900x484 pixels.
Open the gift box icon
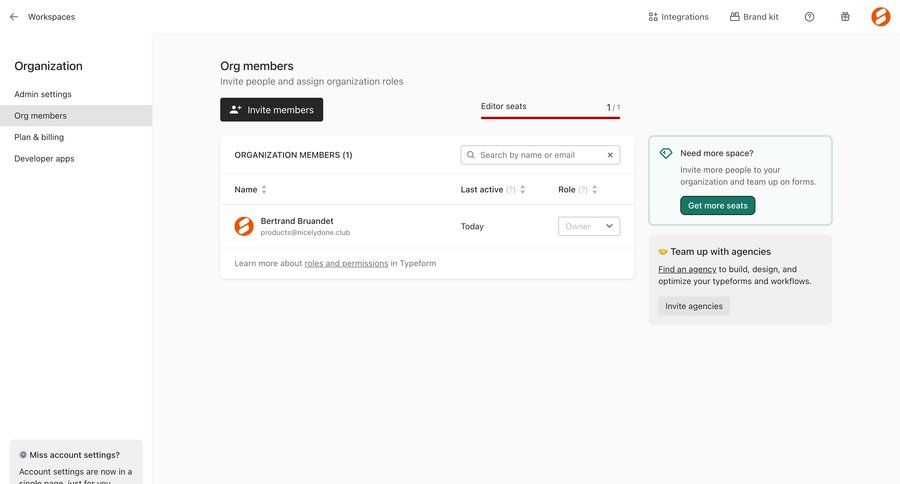pos(845,17)
